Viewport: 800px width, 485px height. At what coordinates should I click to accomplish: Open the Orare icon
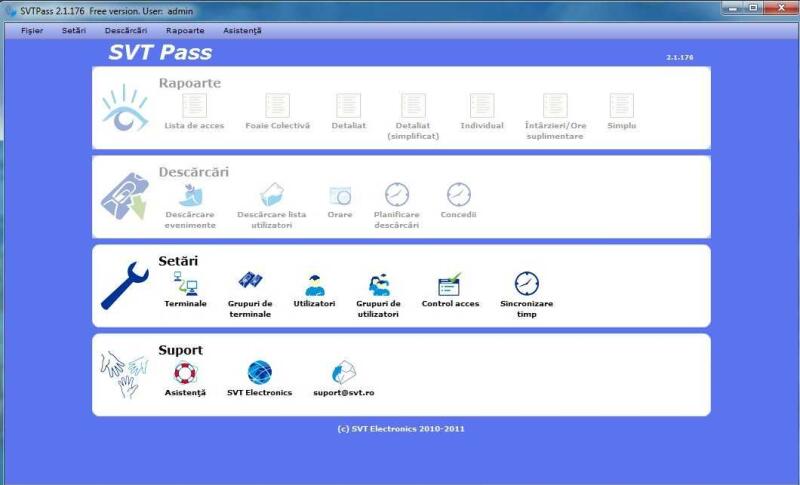pyautogui.click(x=340, y=196)
